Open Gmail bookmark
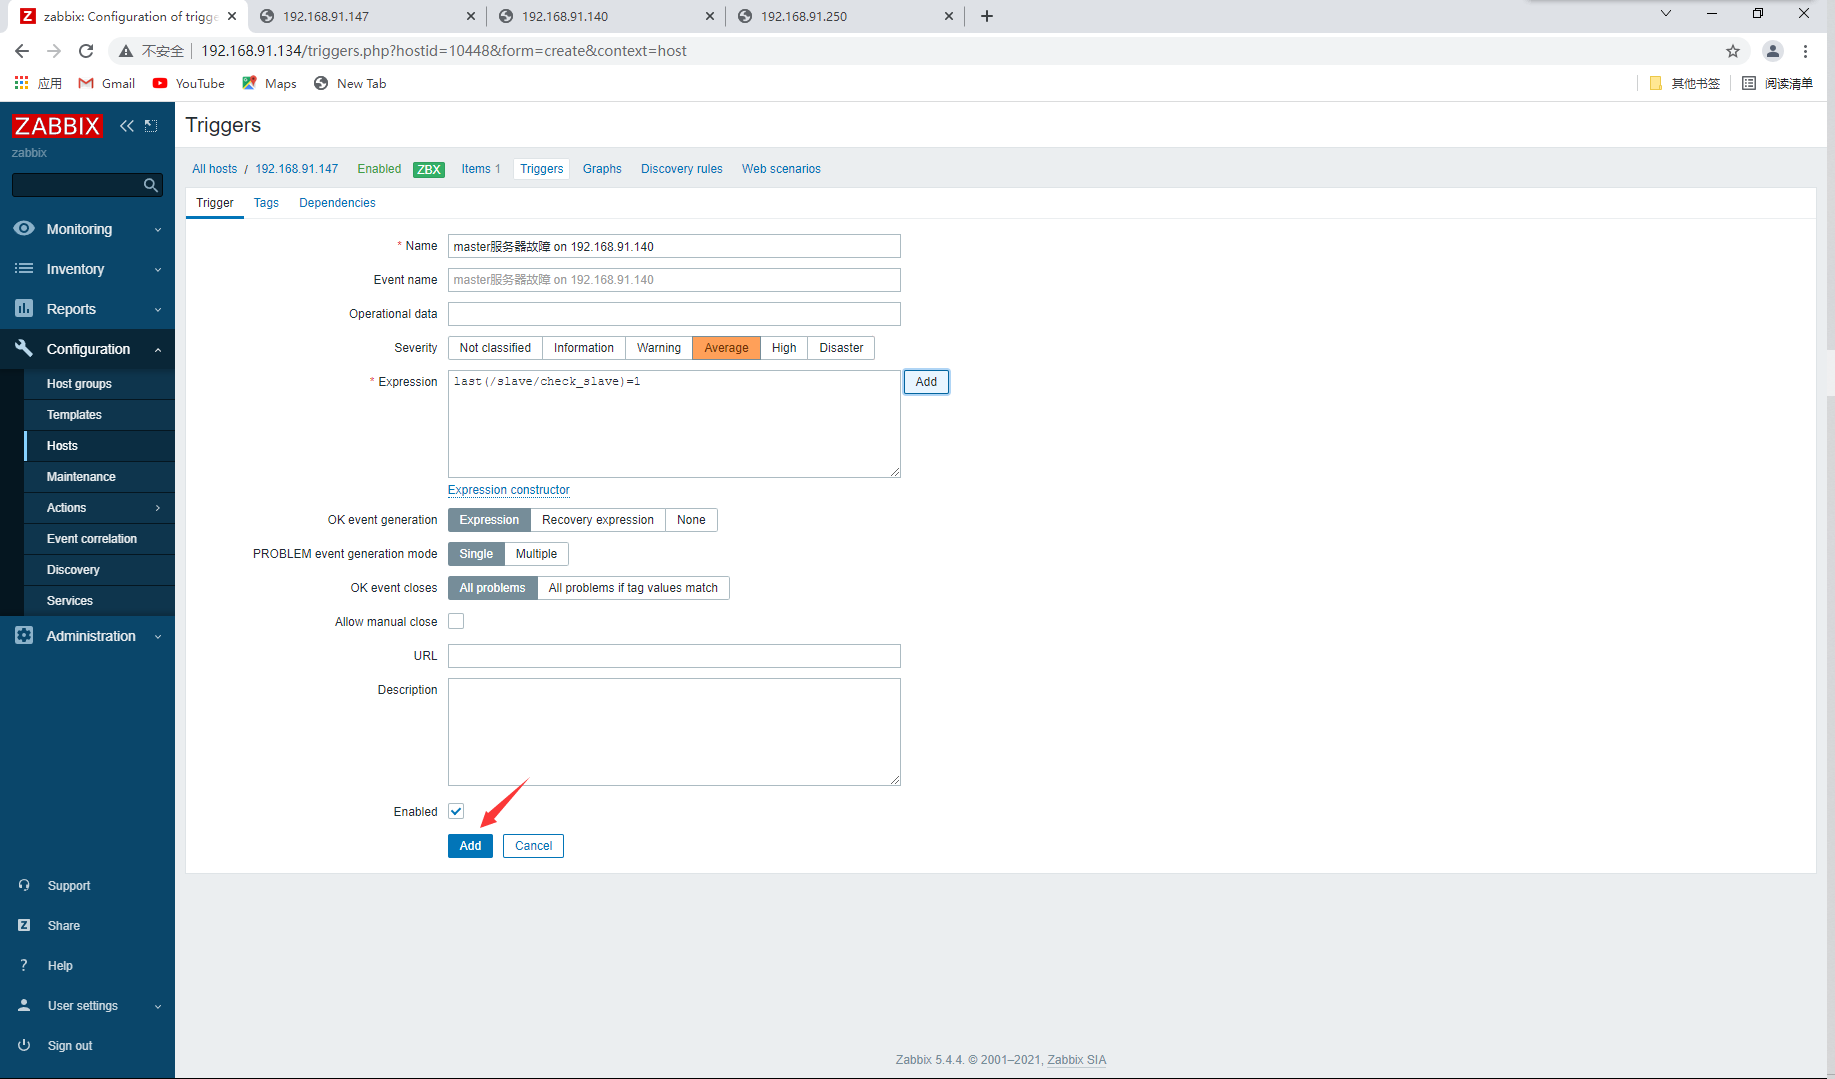Viewport: 1835px width, 1079px height. pos(107,83)
